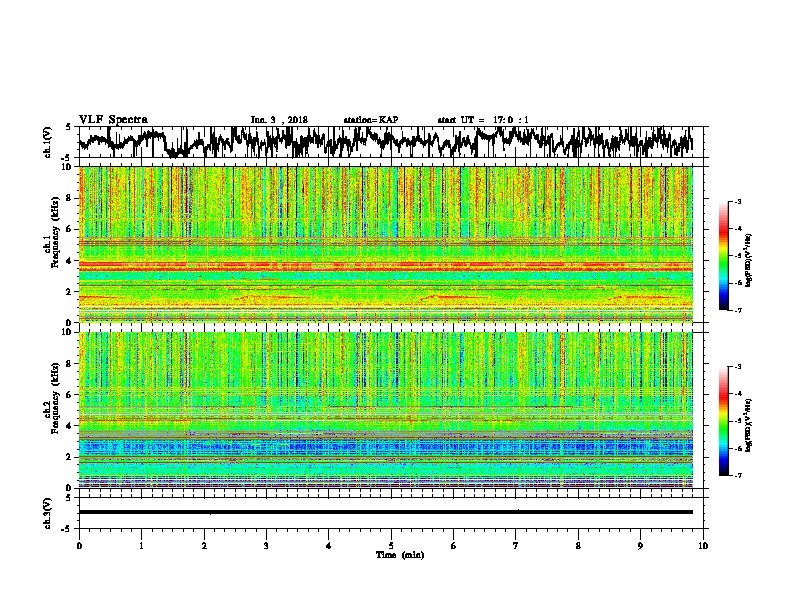Click time axis tick label "7"
The image size is (792, 612).
(516, 546)
